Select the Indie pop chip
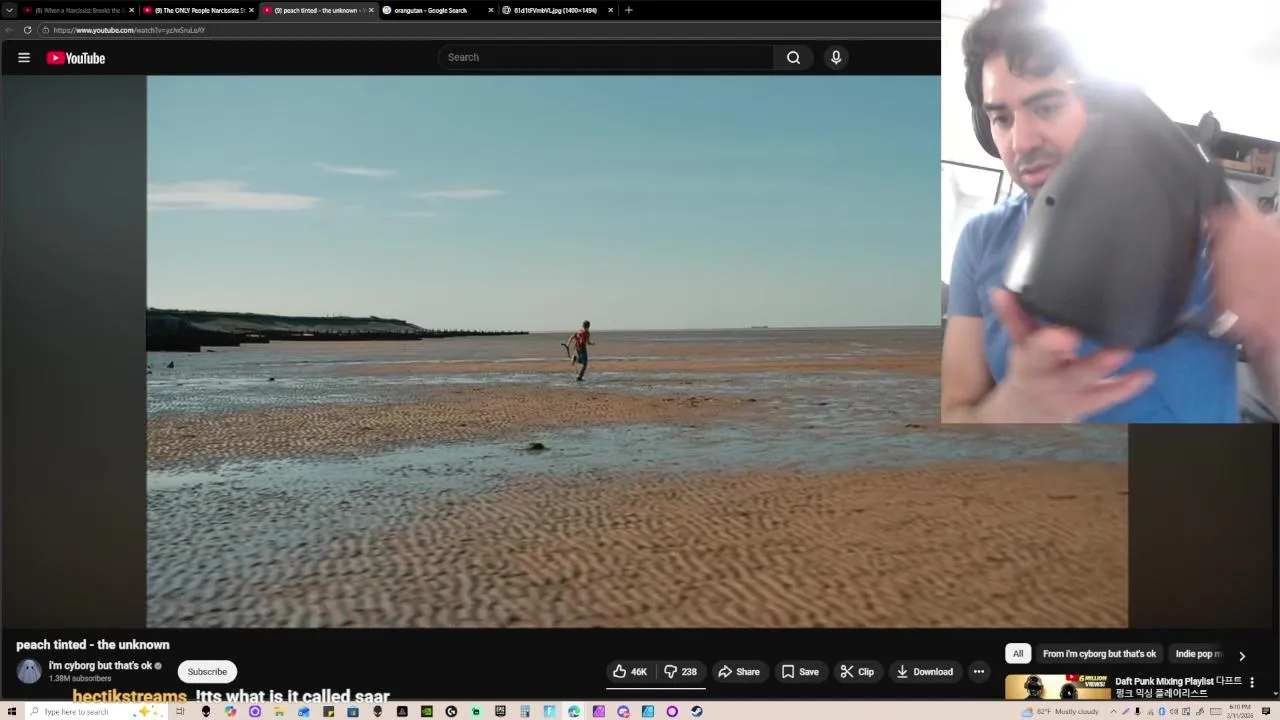 1198,654
